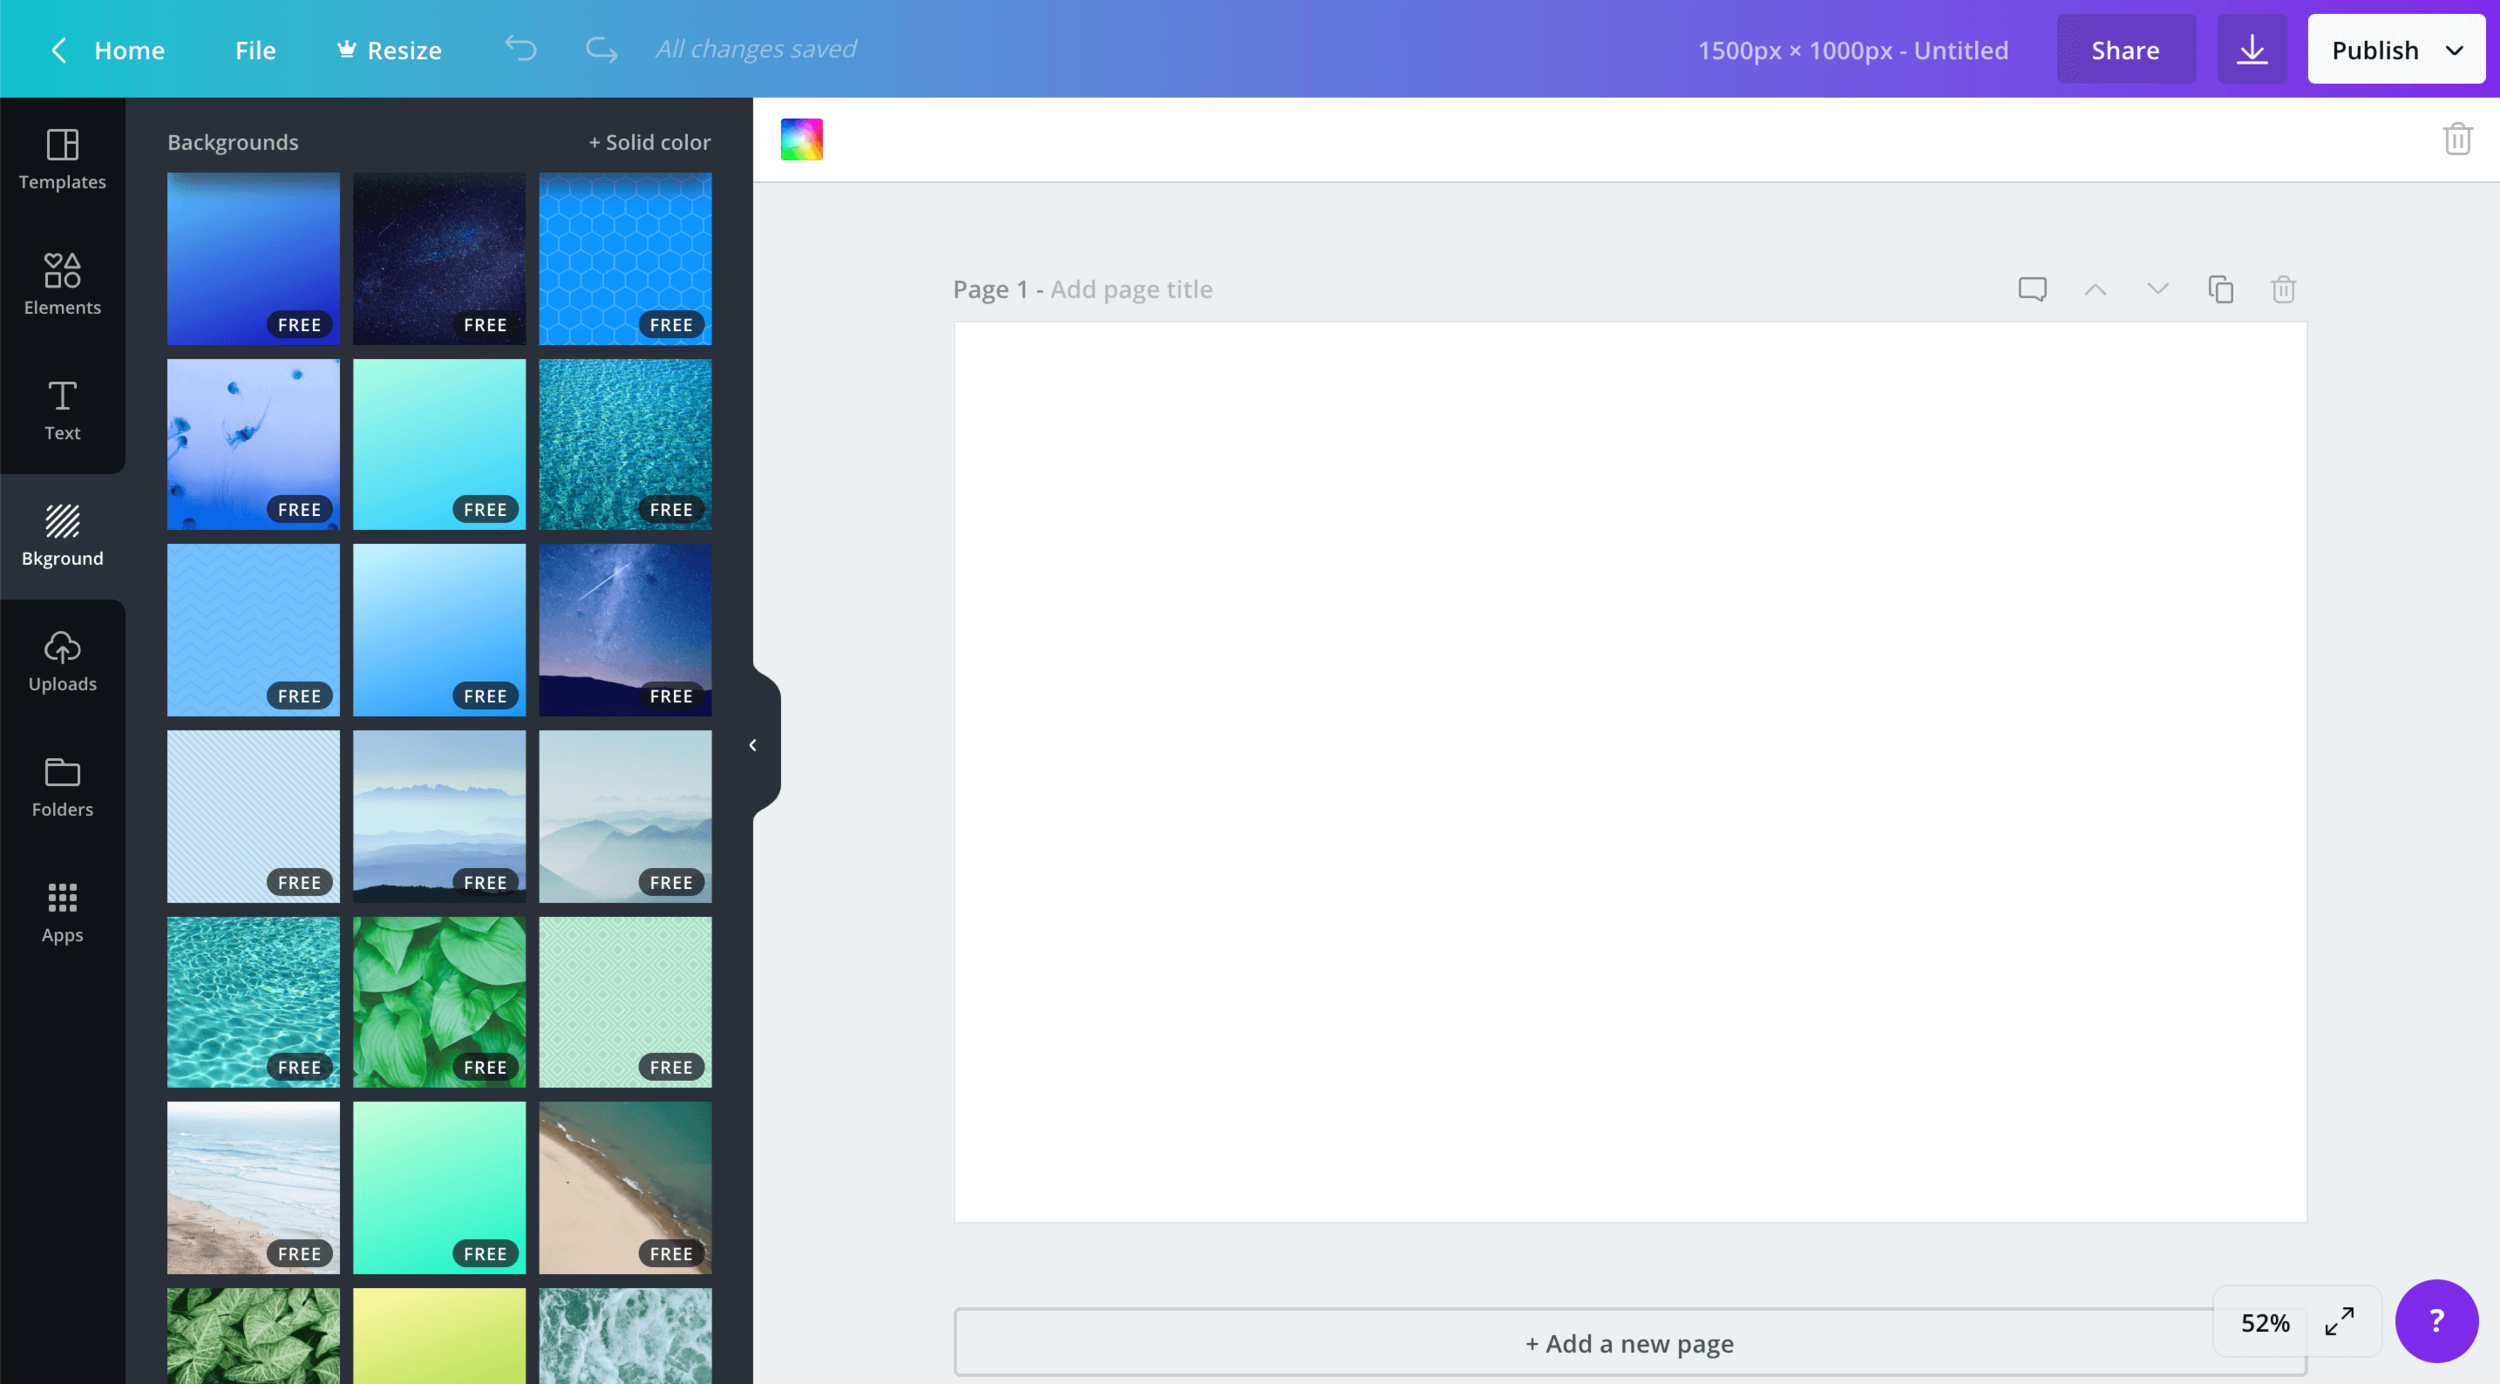Duplicate Page 1
This screenshot has height=1384, width=2500.
pos(2219,289)
